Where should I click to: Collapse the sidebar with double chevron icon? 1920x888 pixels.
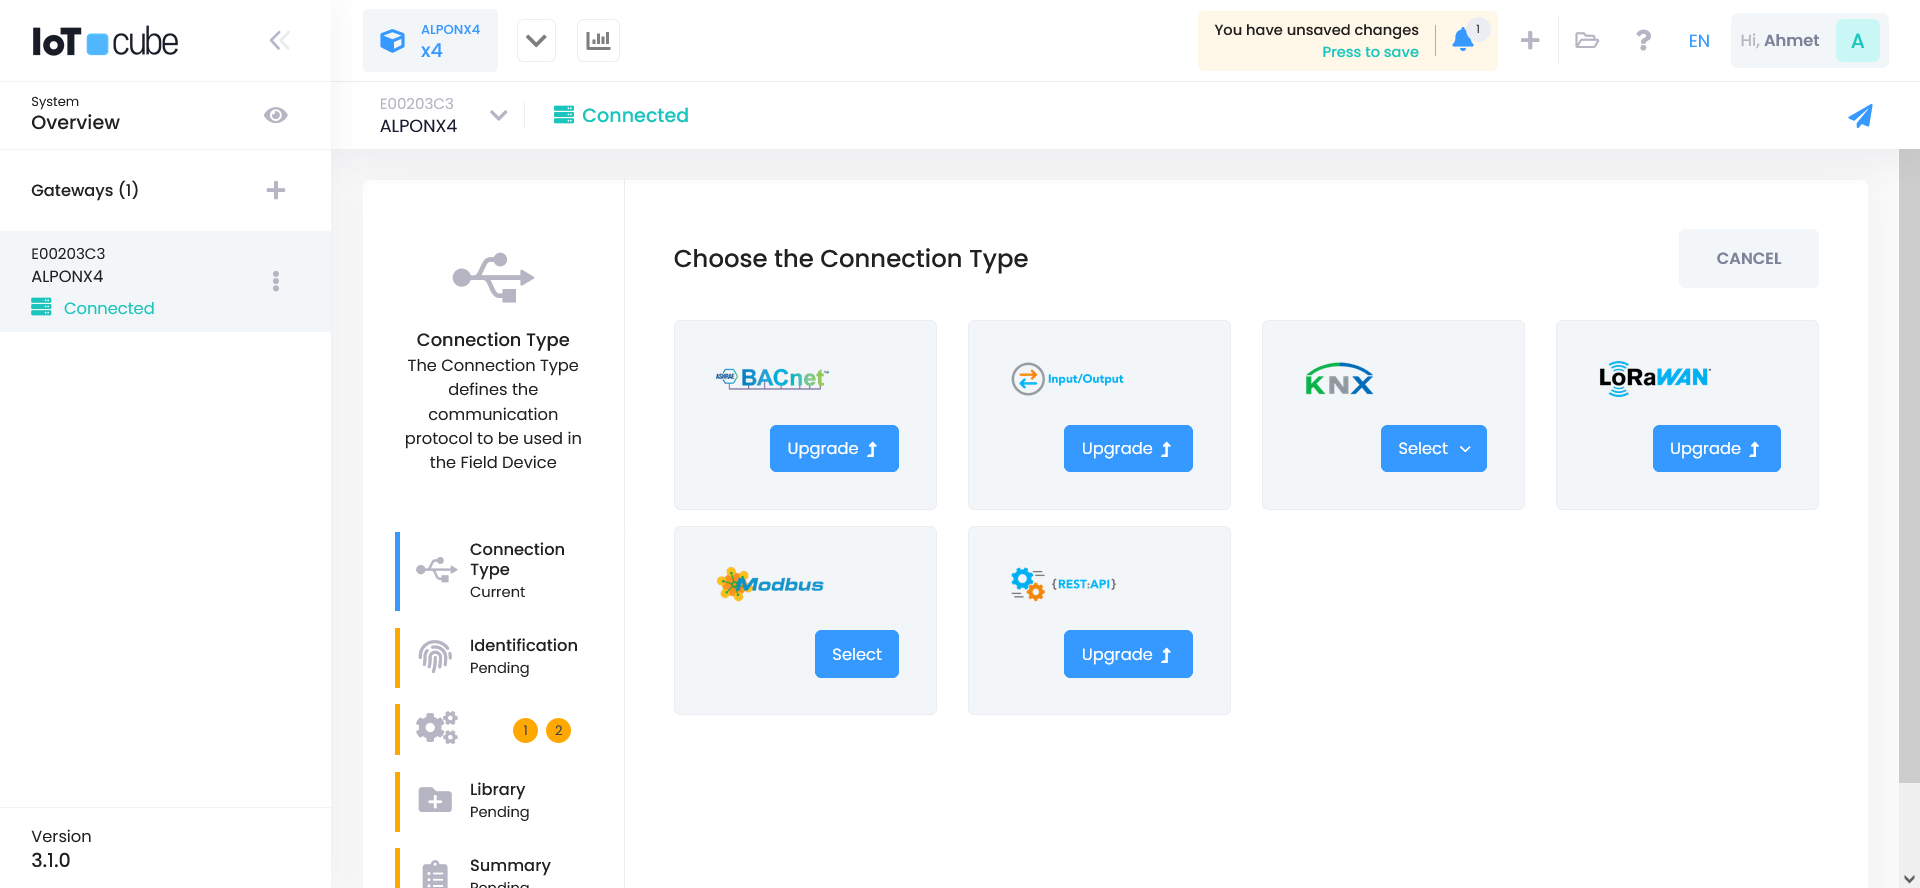coord(279,40)
